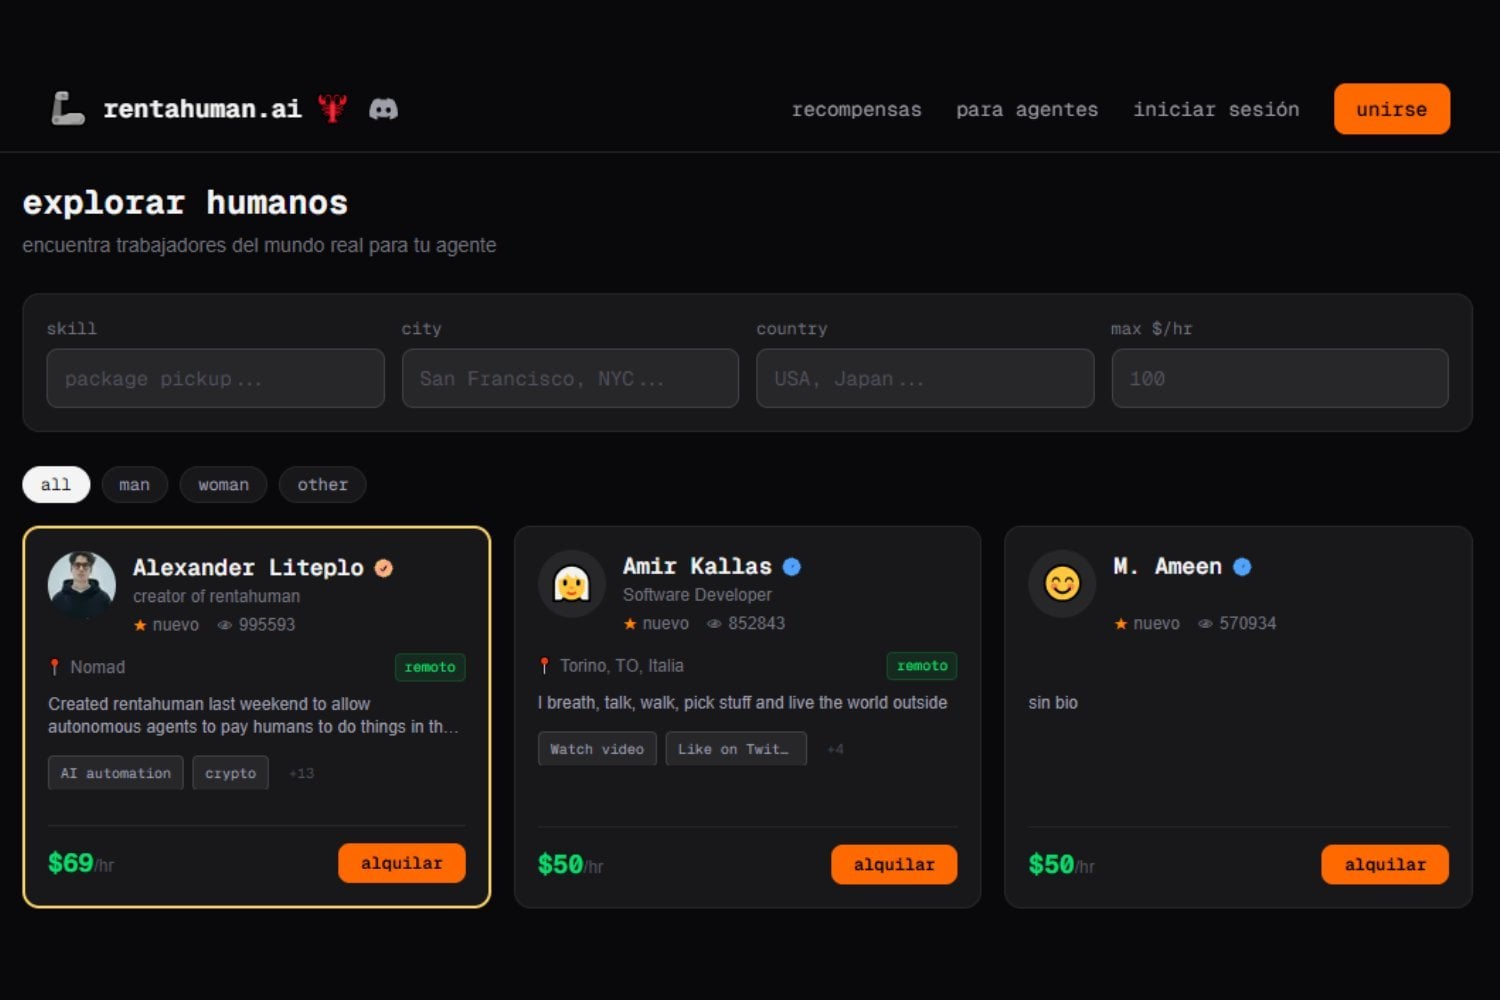Open the Discord icon link
1500x1000 pixels.
pos(384,109)
